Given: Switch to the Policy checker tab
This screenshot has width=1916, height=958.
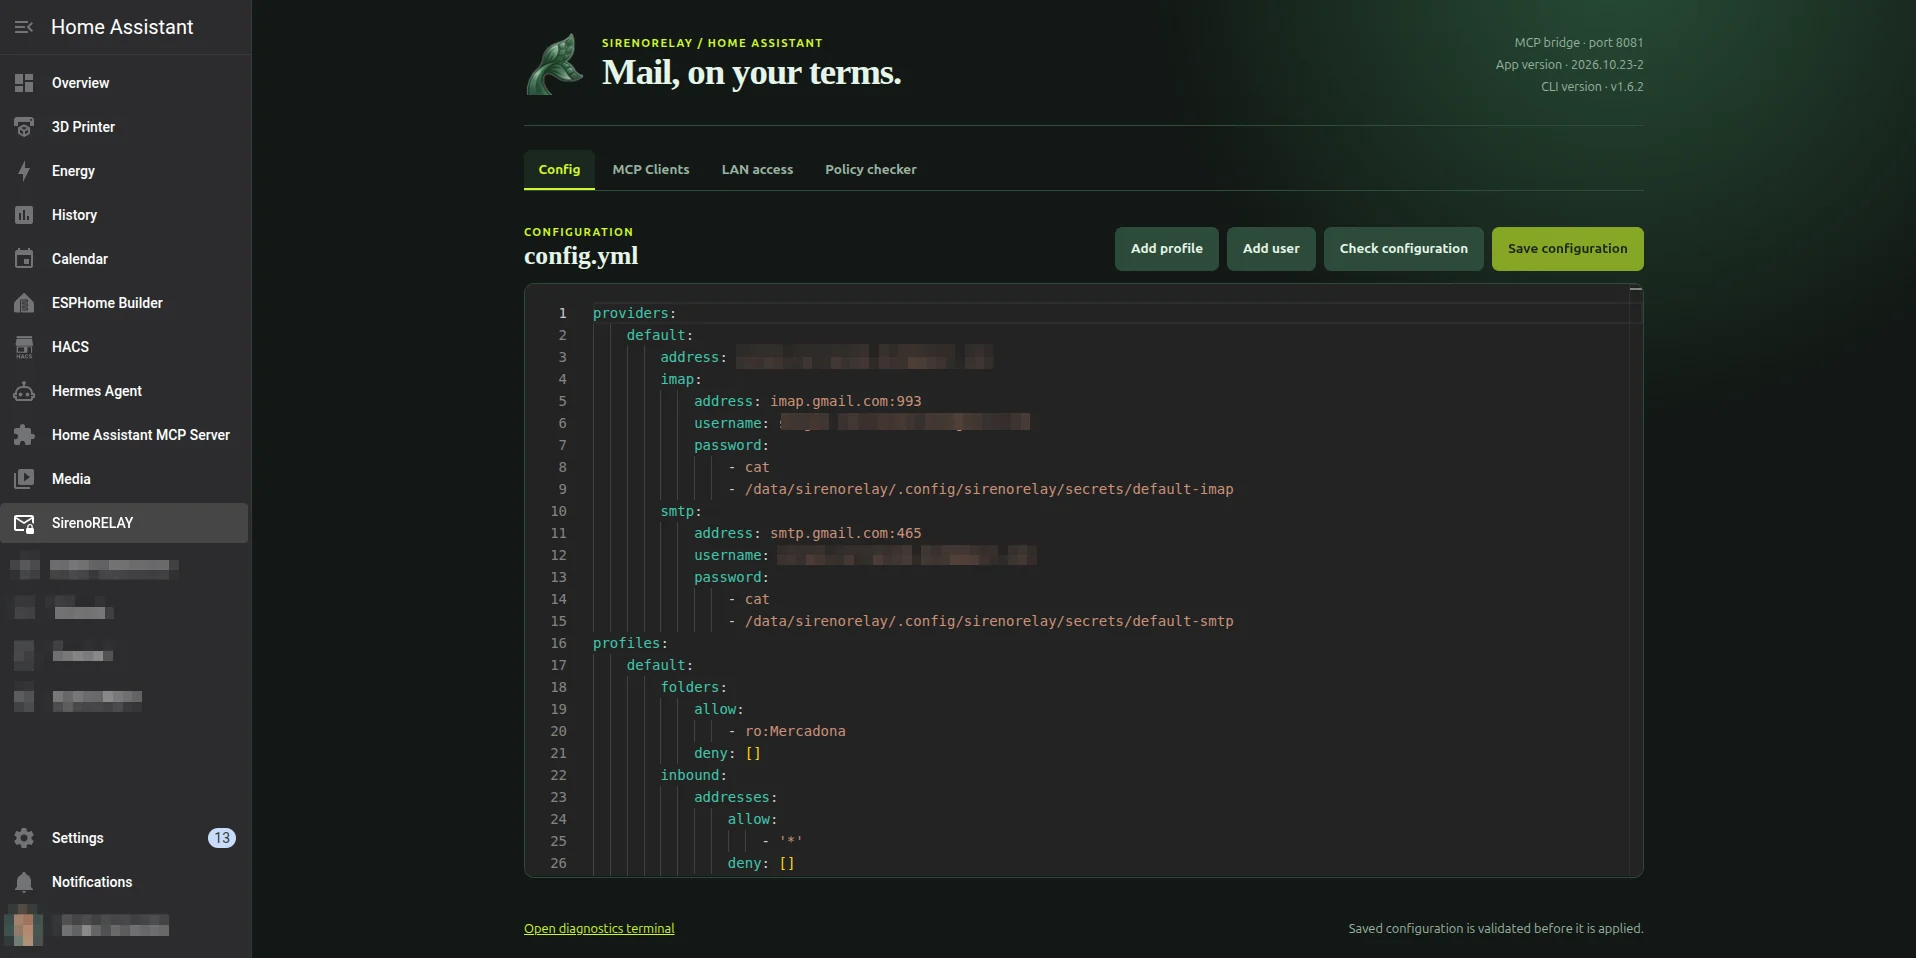Looking at the screenshot, I should point(871,170).
